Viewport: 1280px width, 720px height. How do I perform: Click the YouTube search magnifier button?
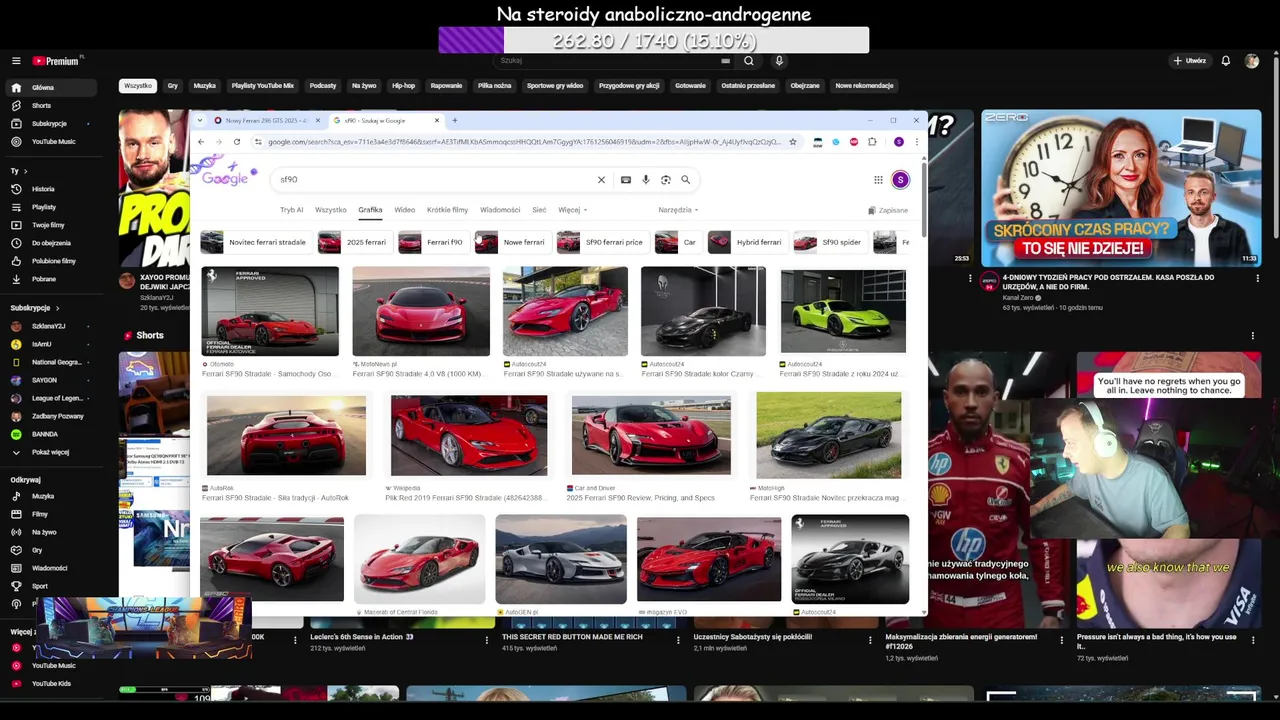[748, 61]
